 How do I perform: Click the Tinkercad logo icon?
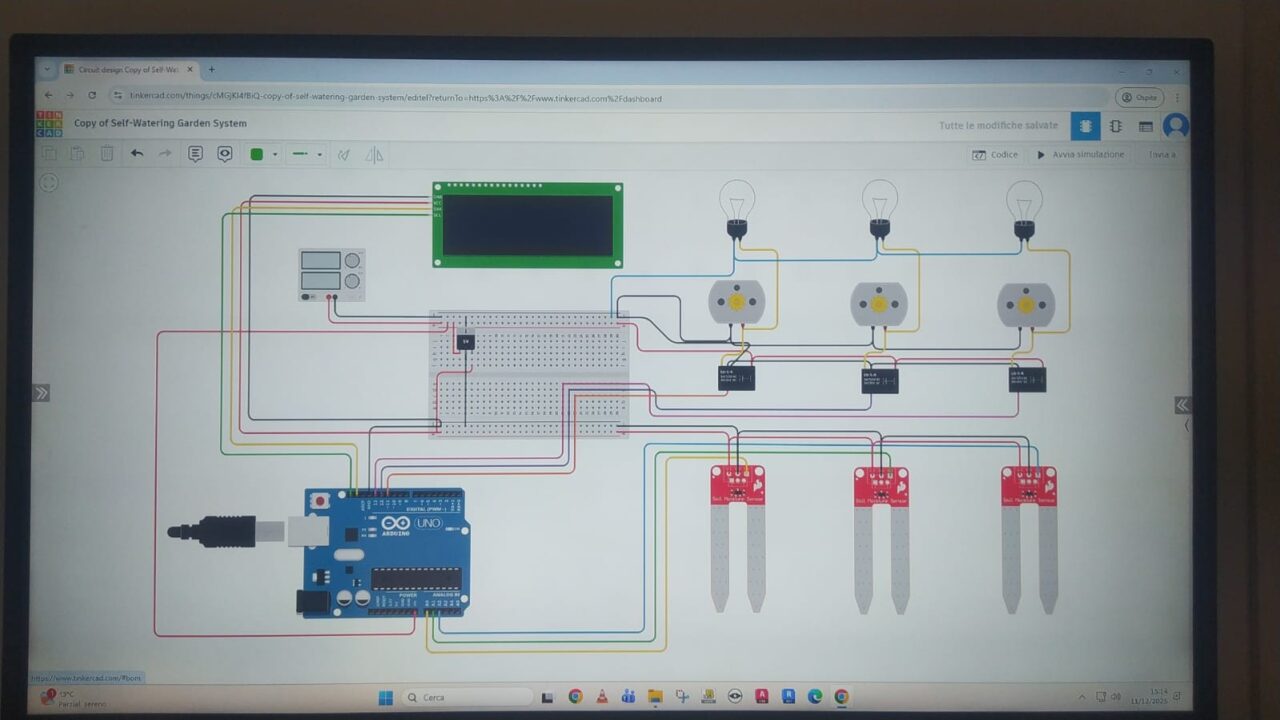click(x=48, y=124)
